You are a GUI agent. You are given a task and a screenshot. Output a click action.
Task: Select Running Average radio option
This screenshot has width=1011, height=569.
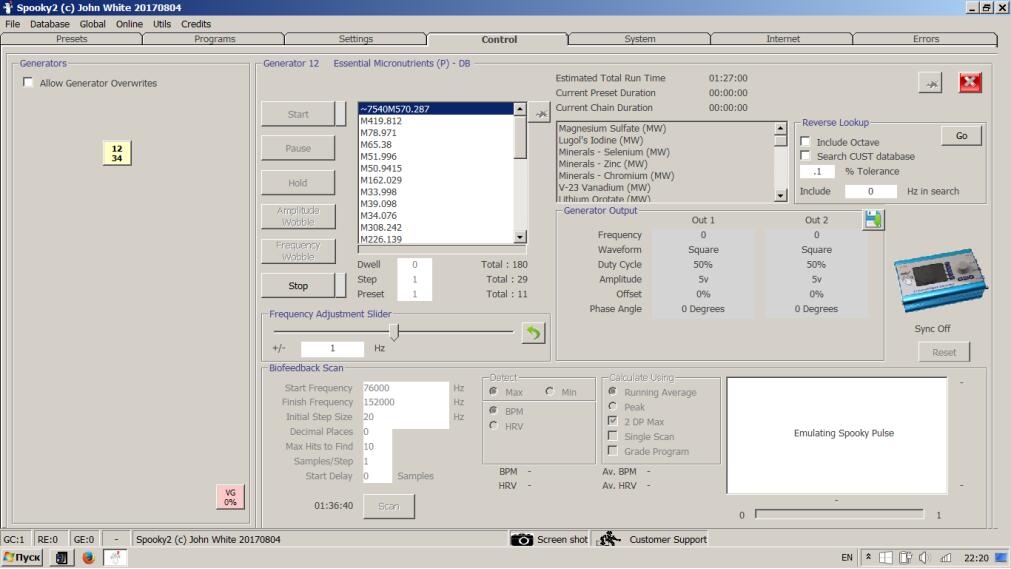[x=613, y=392]
